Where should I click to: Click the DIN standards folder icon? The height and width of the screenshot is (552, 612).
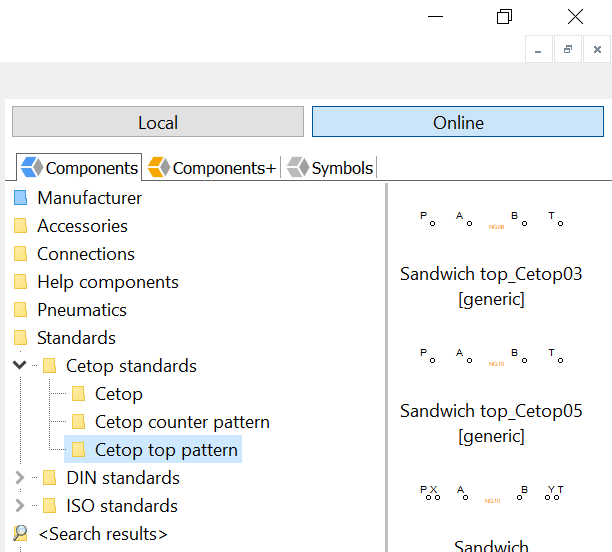pos(49,477)
